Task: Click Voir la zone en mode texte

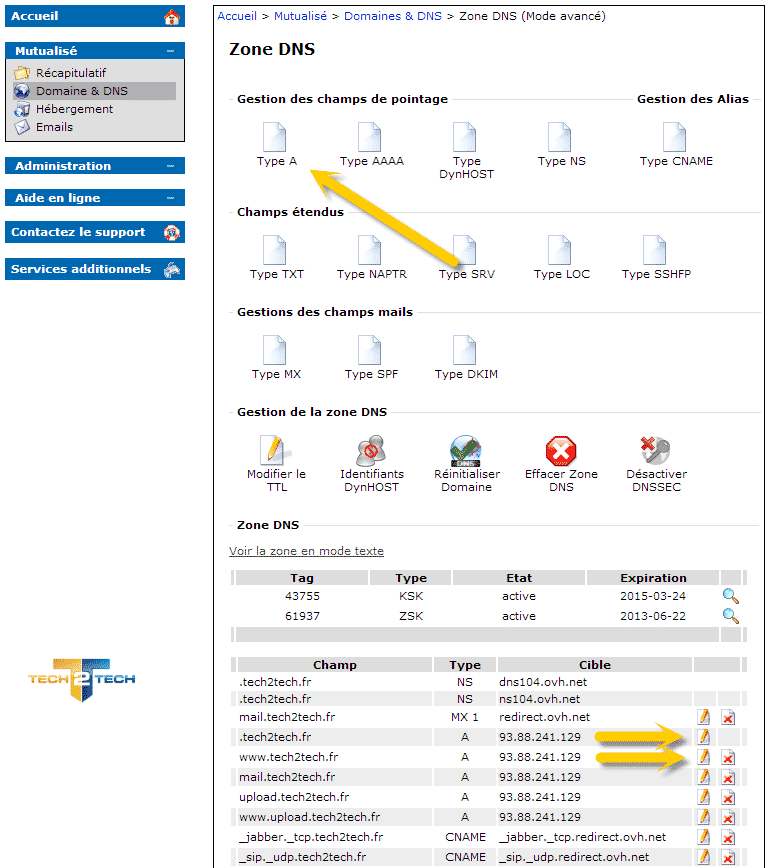Action: [306, 551]
